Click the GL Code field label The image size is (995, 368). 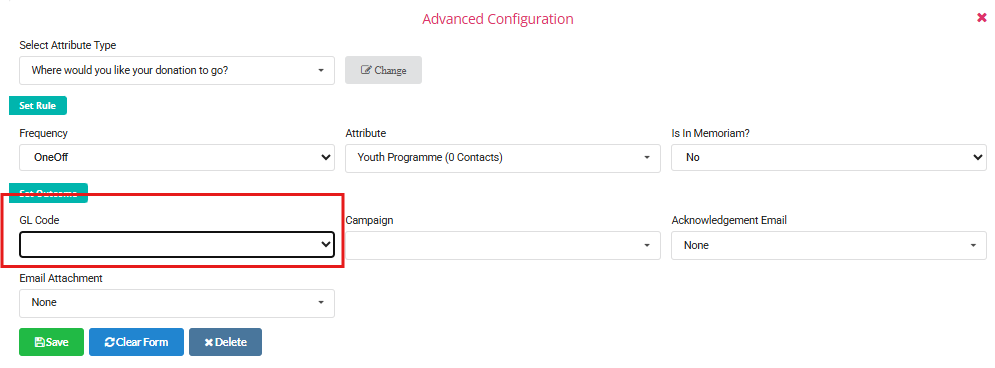coord(39,220)
